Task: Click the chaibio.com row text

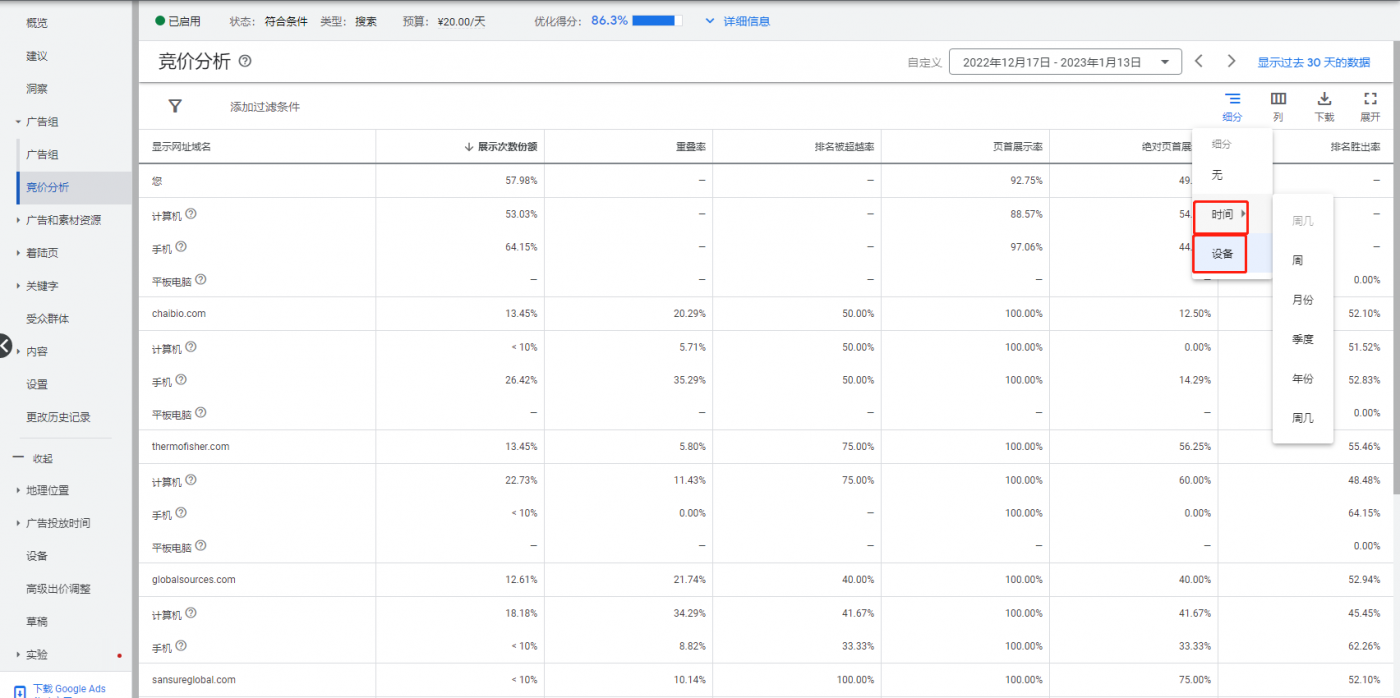Action: tap(179, 313)
